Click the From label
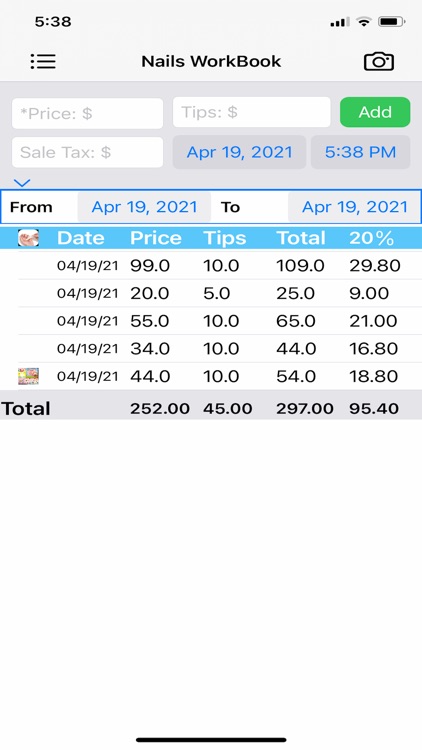This screenshot has height=750, width=422. pyautogui.click(x=31, y=207)
